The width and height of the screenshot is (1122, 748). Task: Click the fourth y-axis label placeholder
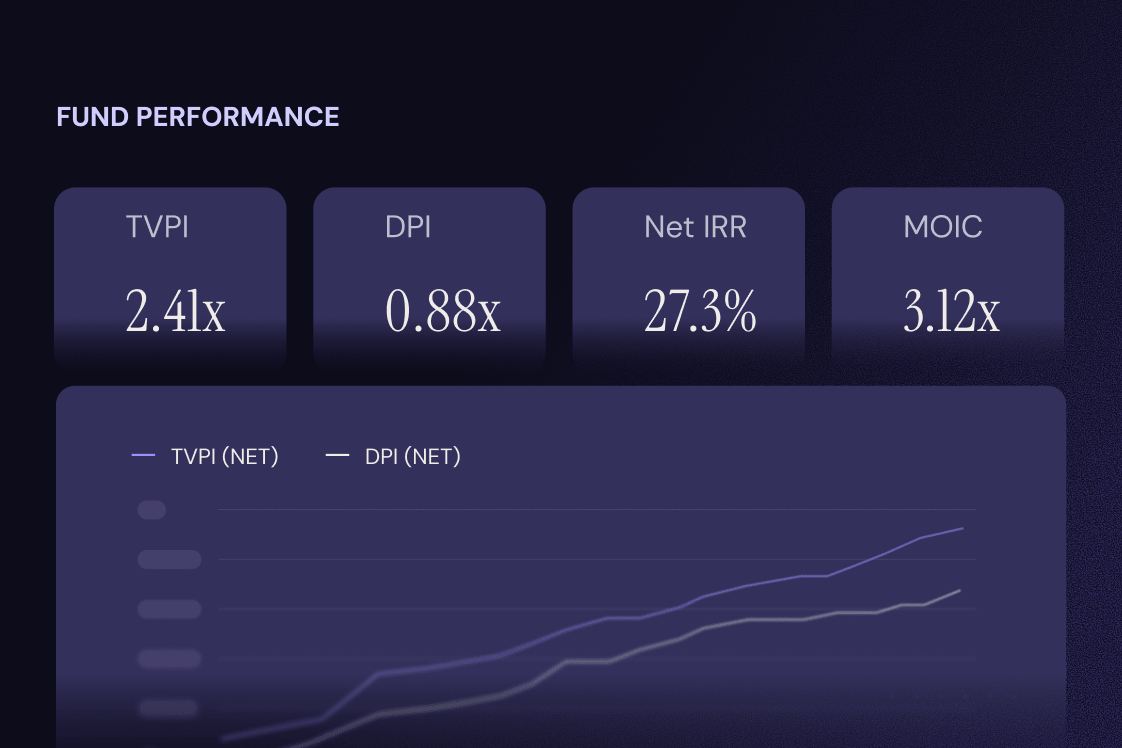coord(170,659)
